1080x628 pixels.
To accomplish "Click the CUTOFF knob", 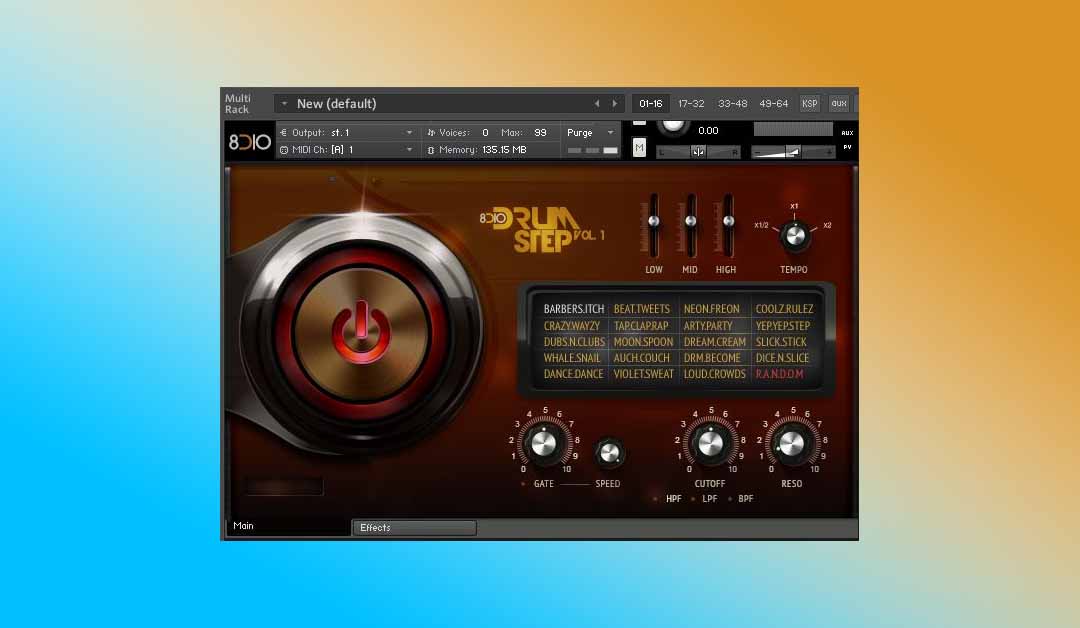I will pyautogui.click(x=710, y=443).
